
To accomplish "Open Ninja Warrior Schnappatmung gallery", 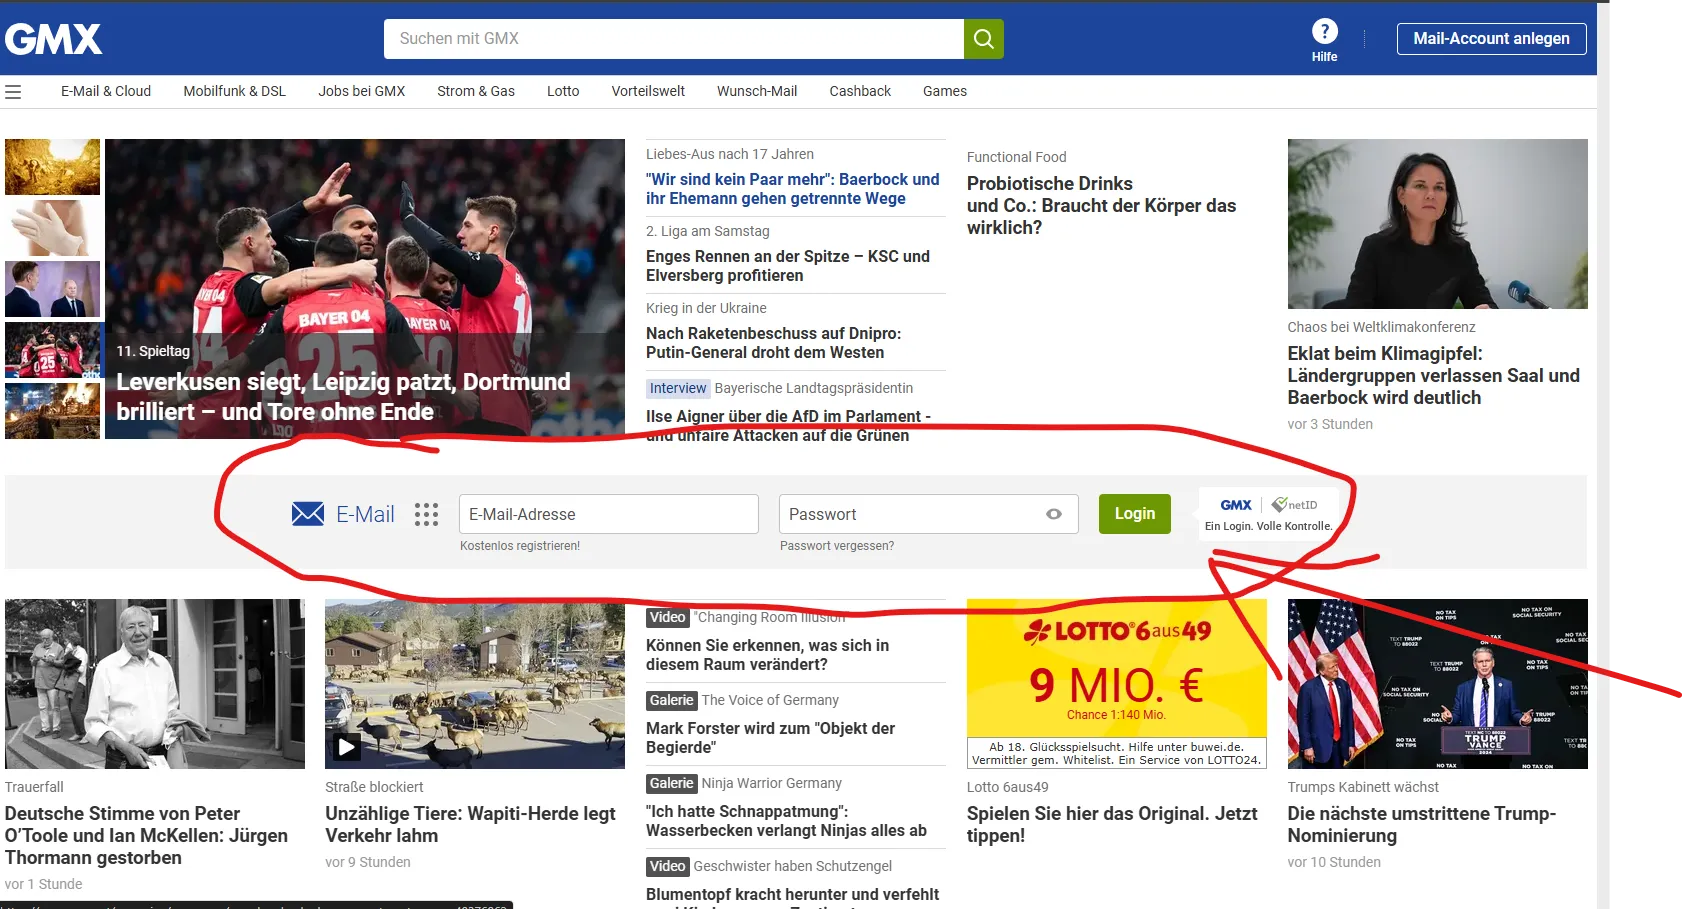I will pos(787,821).
